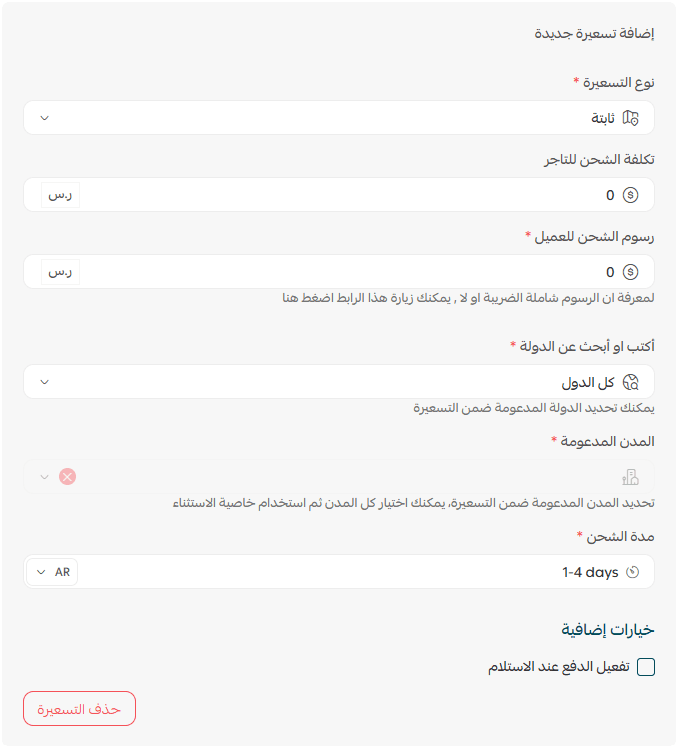The image size is (683, 747).
Task: Enable تفعيل الدفع عند الاستلام checkbox
Action: 646,667
